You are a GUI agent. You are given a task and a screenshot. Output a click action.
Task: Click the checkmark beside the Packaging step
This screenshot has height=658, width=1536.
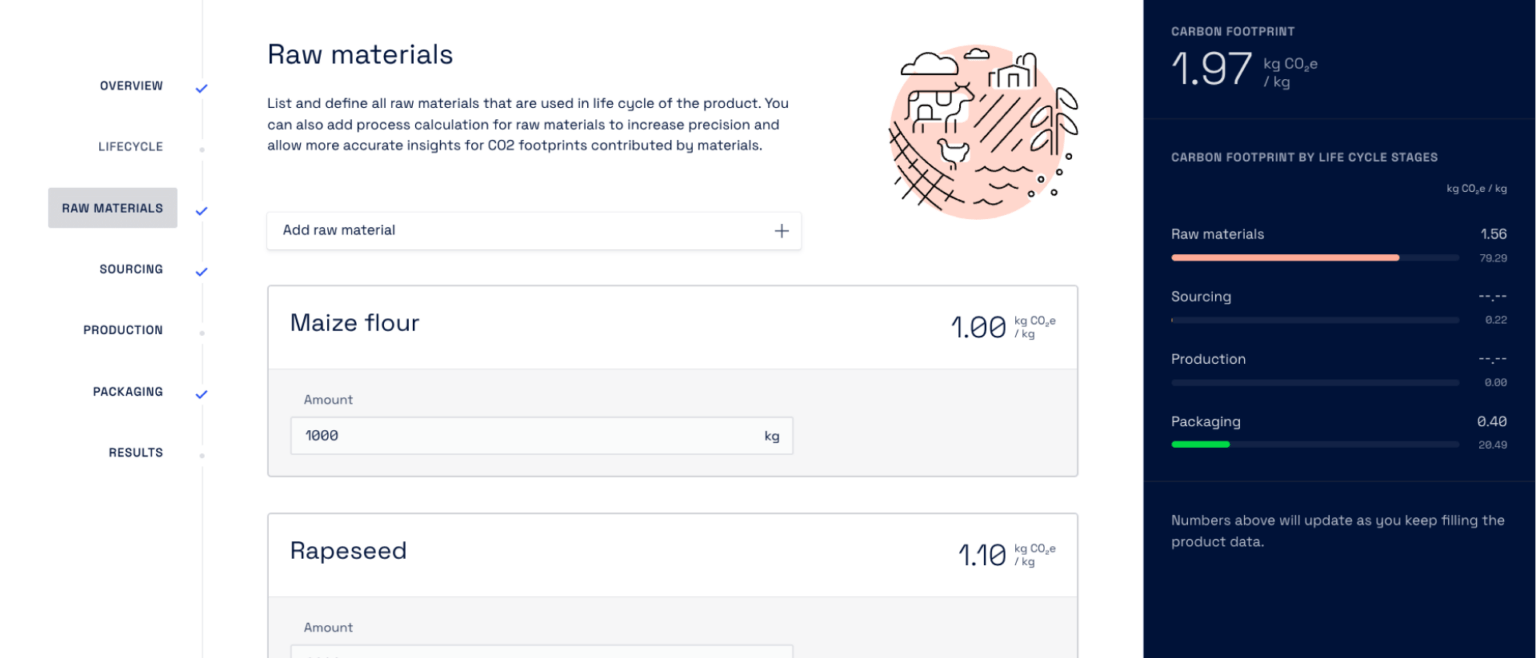(x=201, y=394)
